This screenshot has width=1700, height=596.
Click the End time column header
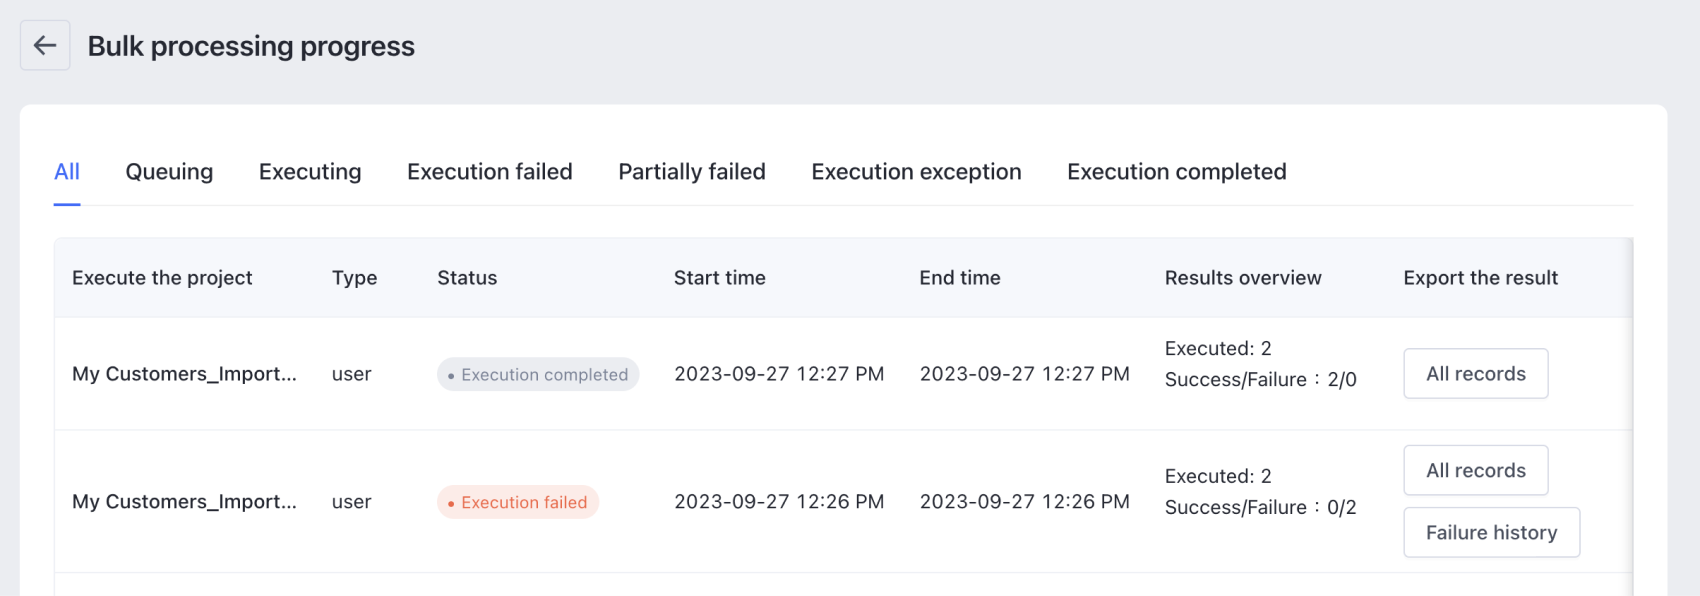tap(960, 277)
